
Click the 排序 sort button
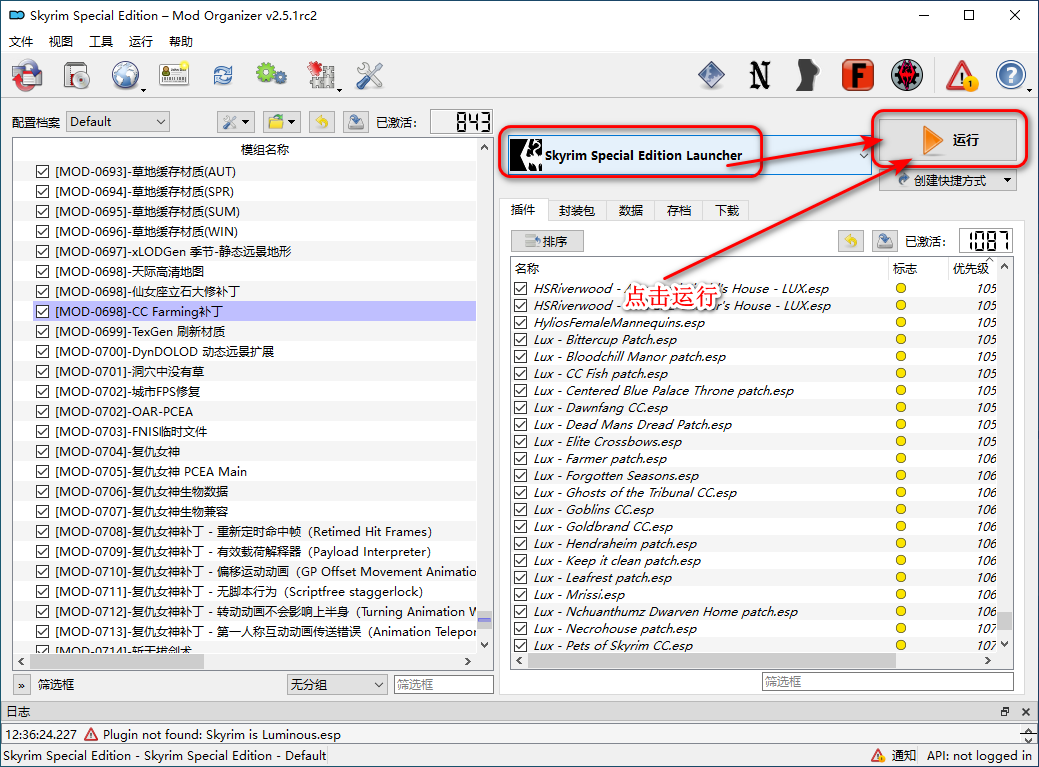coord(547,241)
